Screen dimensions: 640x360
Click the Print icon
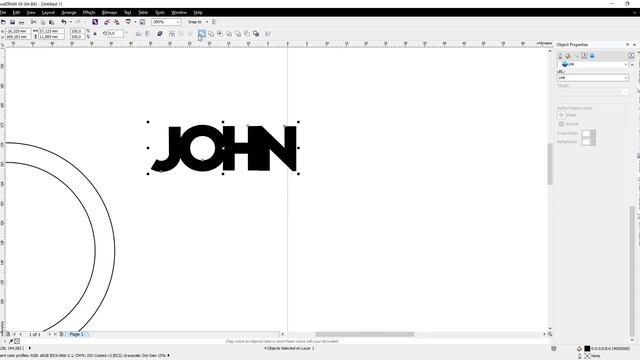22,22
